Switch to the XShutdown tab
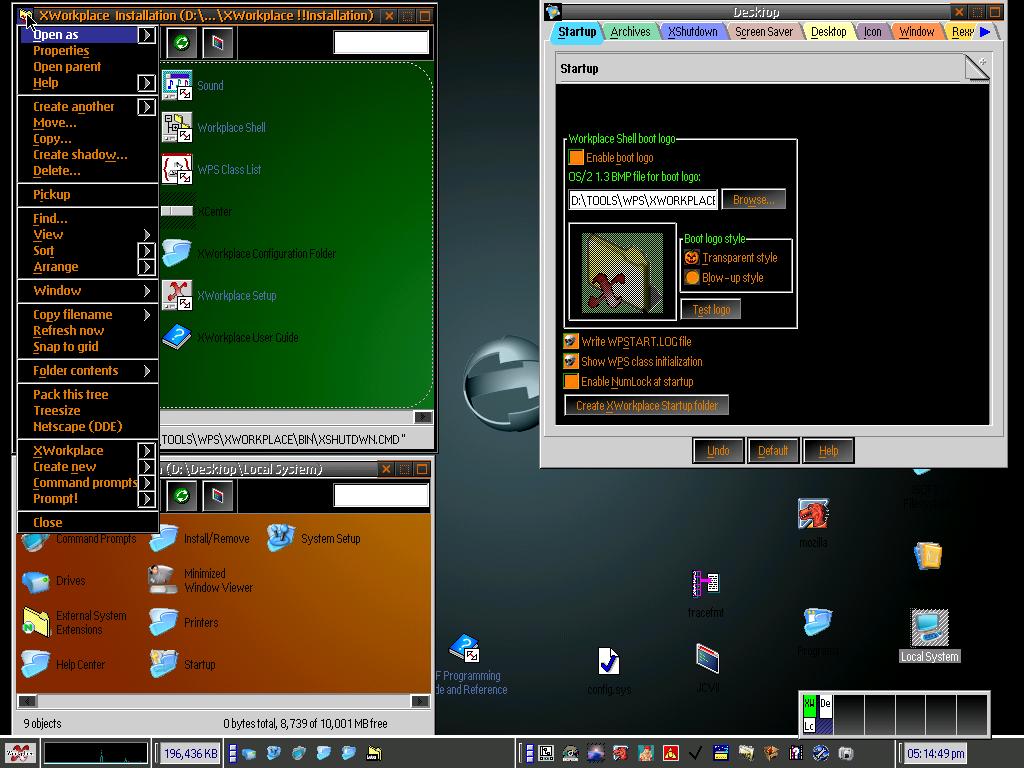The height and width of the screenshot is (768, 1024). 693,32
